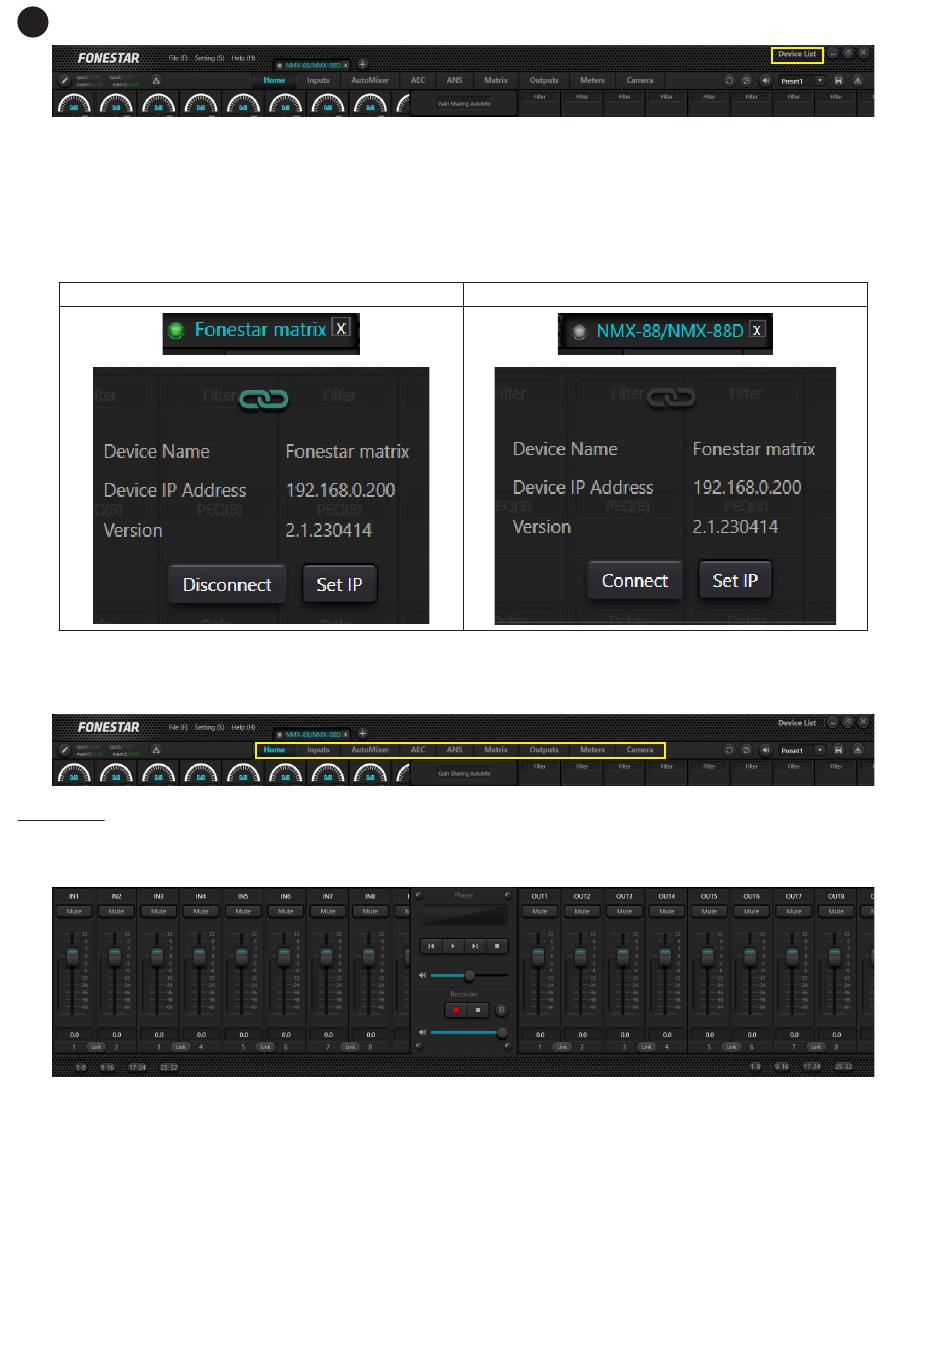Open the File menu in top screenshot

[x=178, y=58]
